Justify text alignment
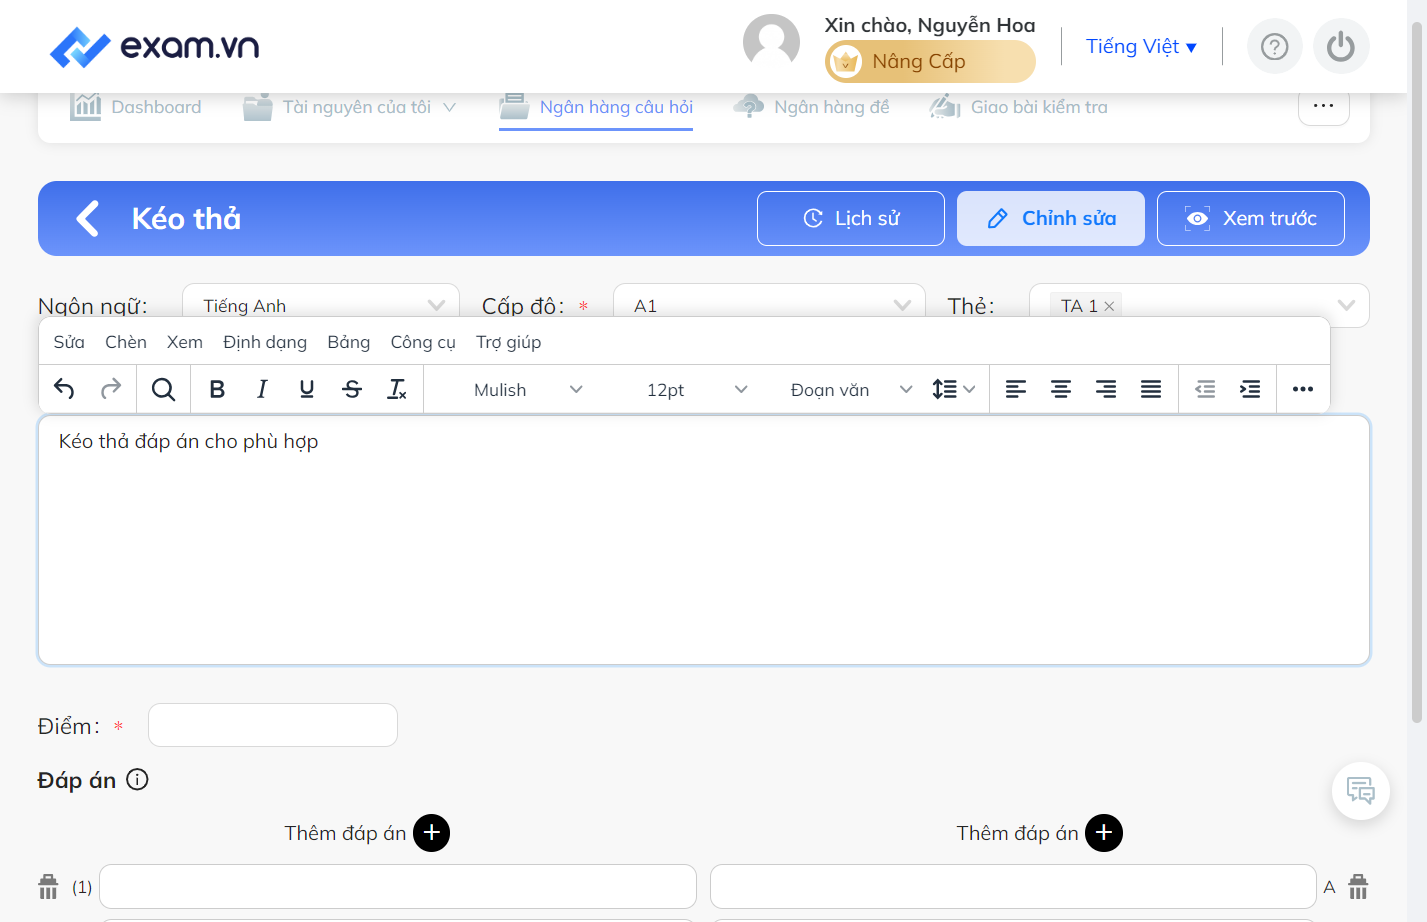 tap(1151, 389)
